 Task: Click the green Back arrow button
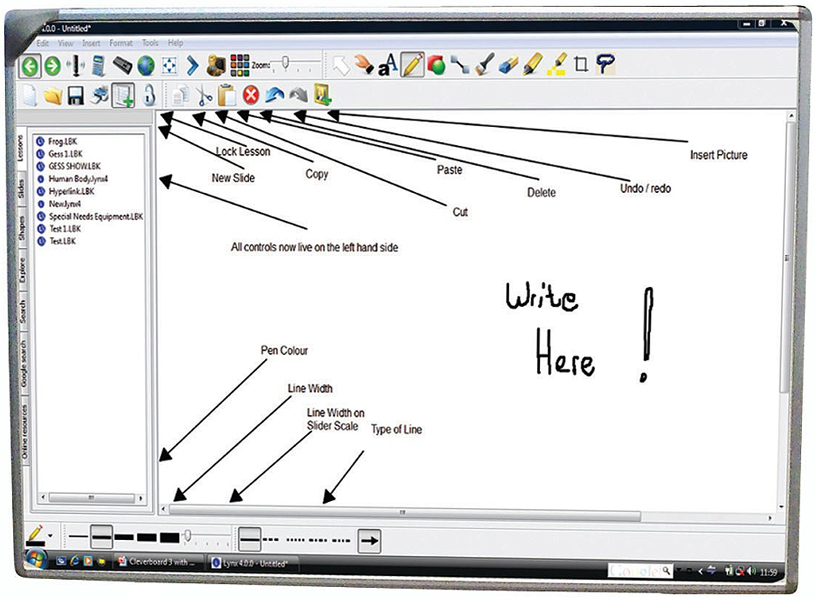pyautogui.click(x=29, y=66)
